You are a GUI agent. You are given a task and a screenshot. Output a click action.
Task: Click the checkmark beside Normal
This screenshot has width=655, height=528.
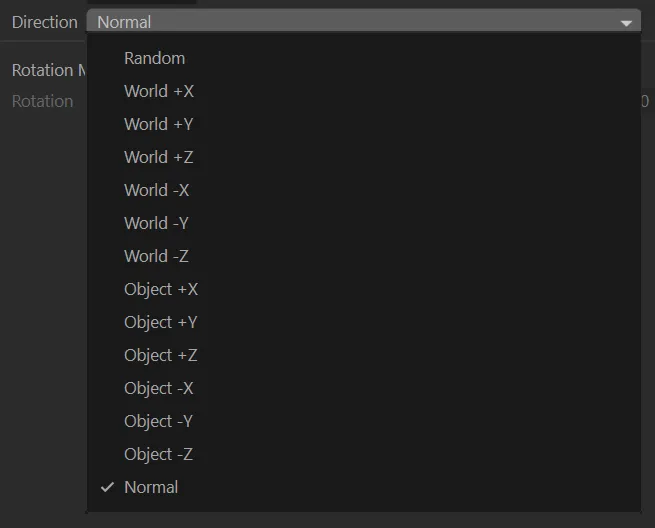(107, 487)
